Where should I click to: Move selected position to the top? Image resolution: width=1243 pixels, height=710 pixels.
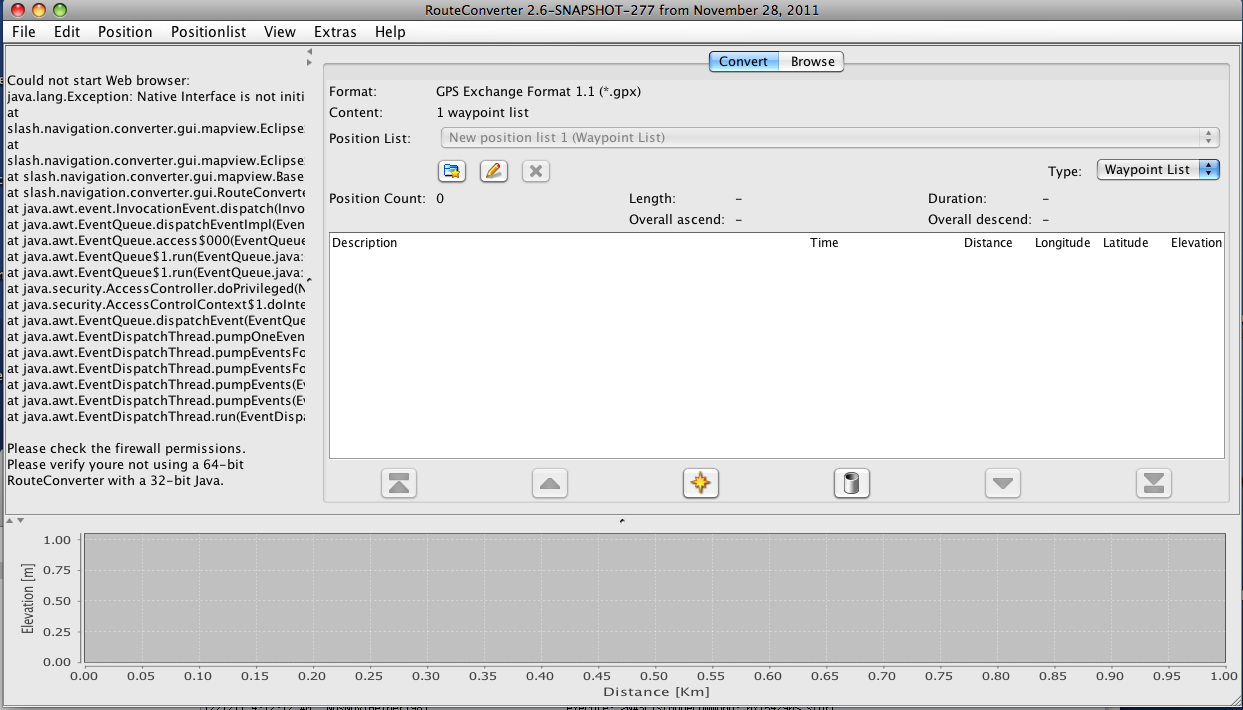[398, 484]
